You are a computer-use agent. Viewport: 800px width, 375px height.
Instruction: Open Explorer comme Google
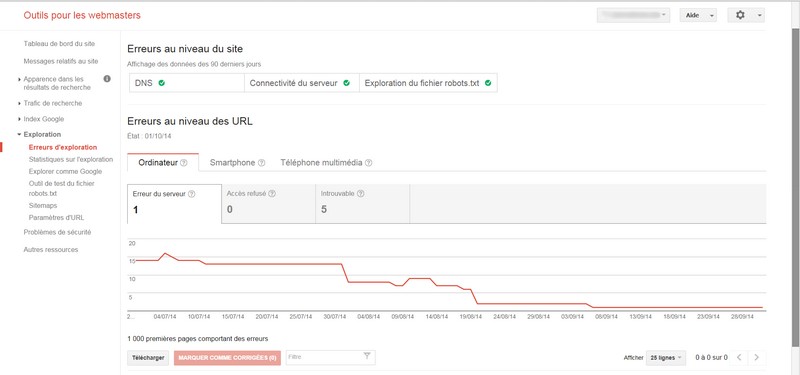(65, 171)
